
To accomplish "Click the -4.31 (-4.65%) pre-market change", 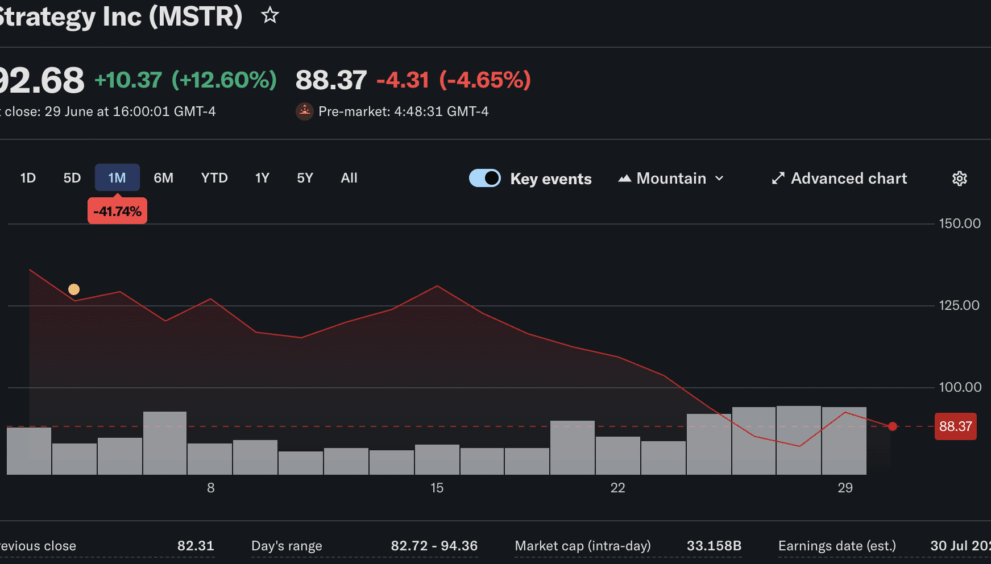I will click(x=454, y=80).
